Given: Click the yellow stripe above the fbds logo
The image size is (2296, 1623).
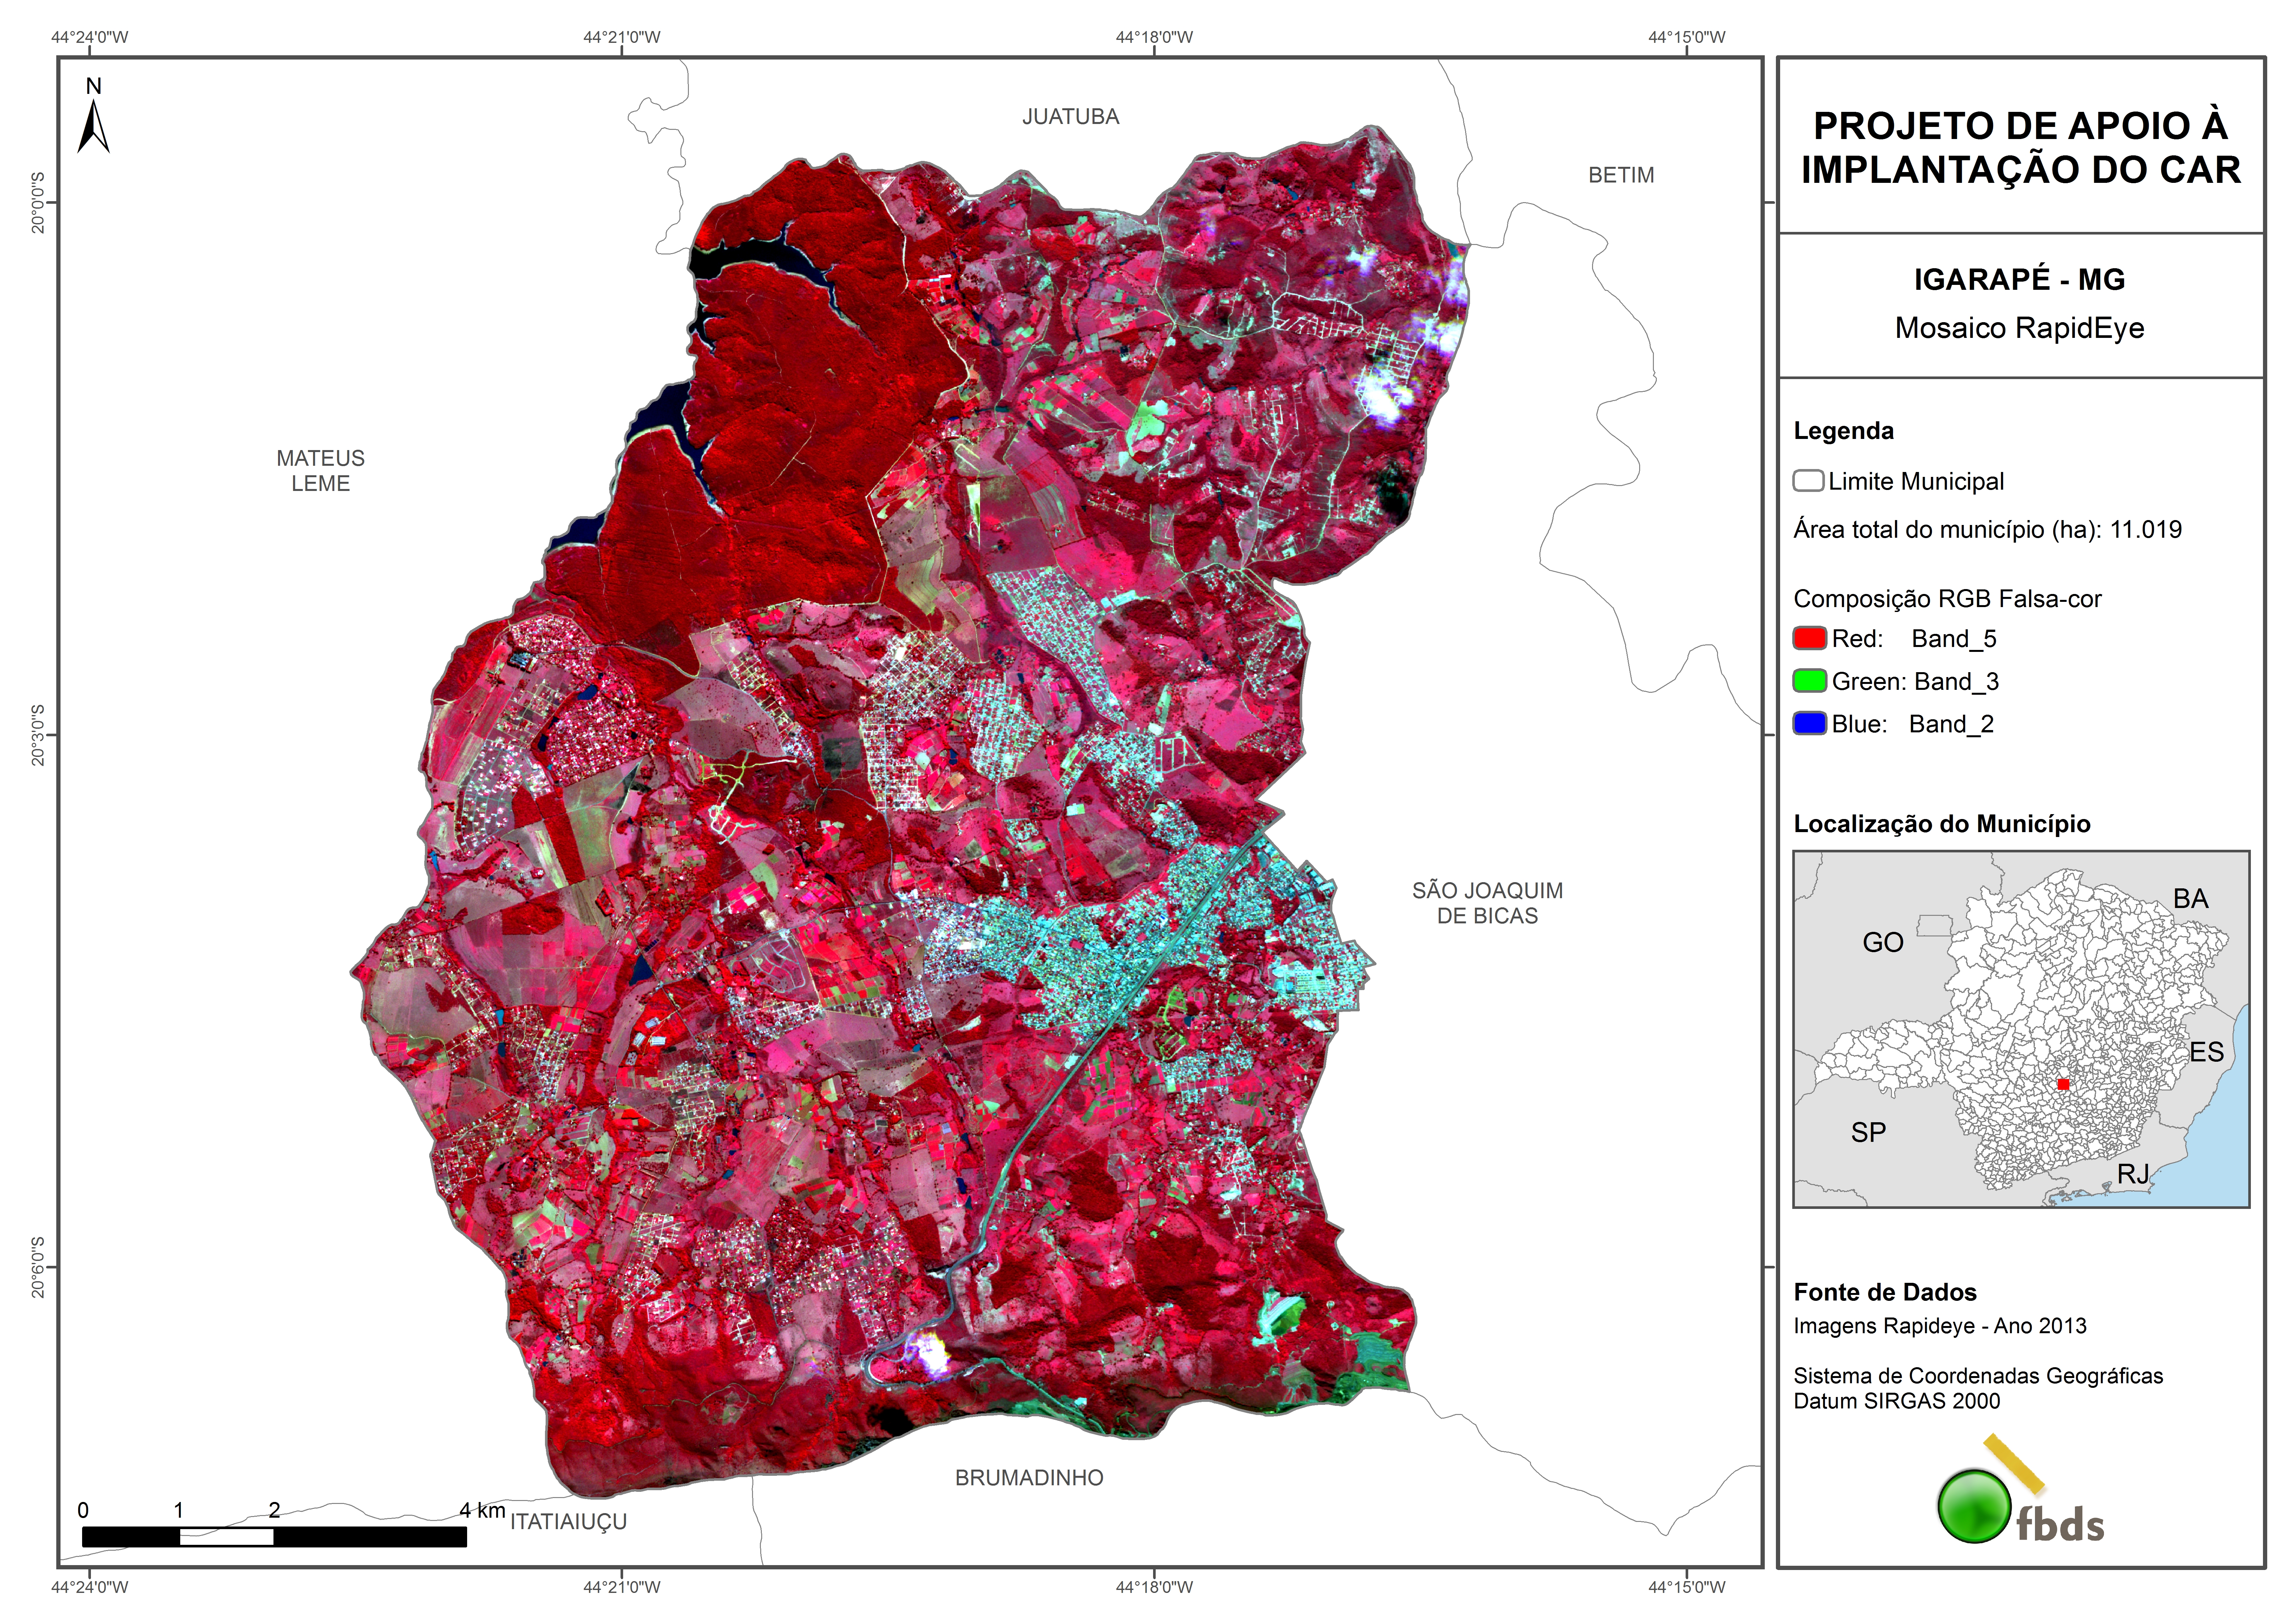Looking at the screenshot, I should 2014,1464.
